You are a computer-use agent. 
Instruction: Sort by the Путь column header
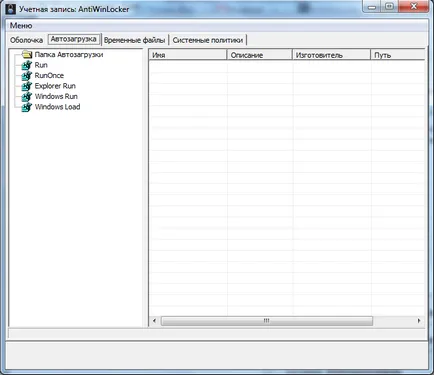click(x=398, y=55)
